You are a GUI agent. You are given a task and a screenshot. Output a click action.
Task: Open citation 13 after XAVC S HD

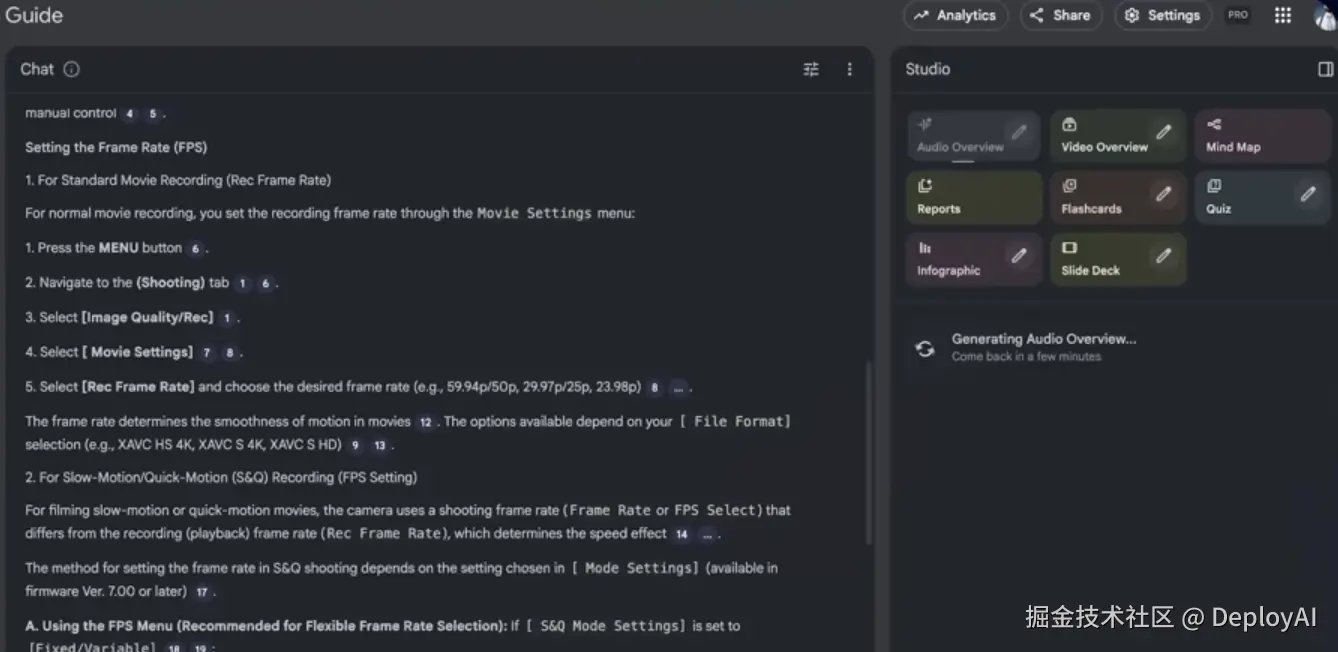pos(380,446)
